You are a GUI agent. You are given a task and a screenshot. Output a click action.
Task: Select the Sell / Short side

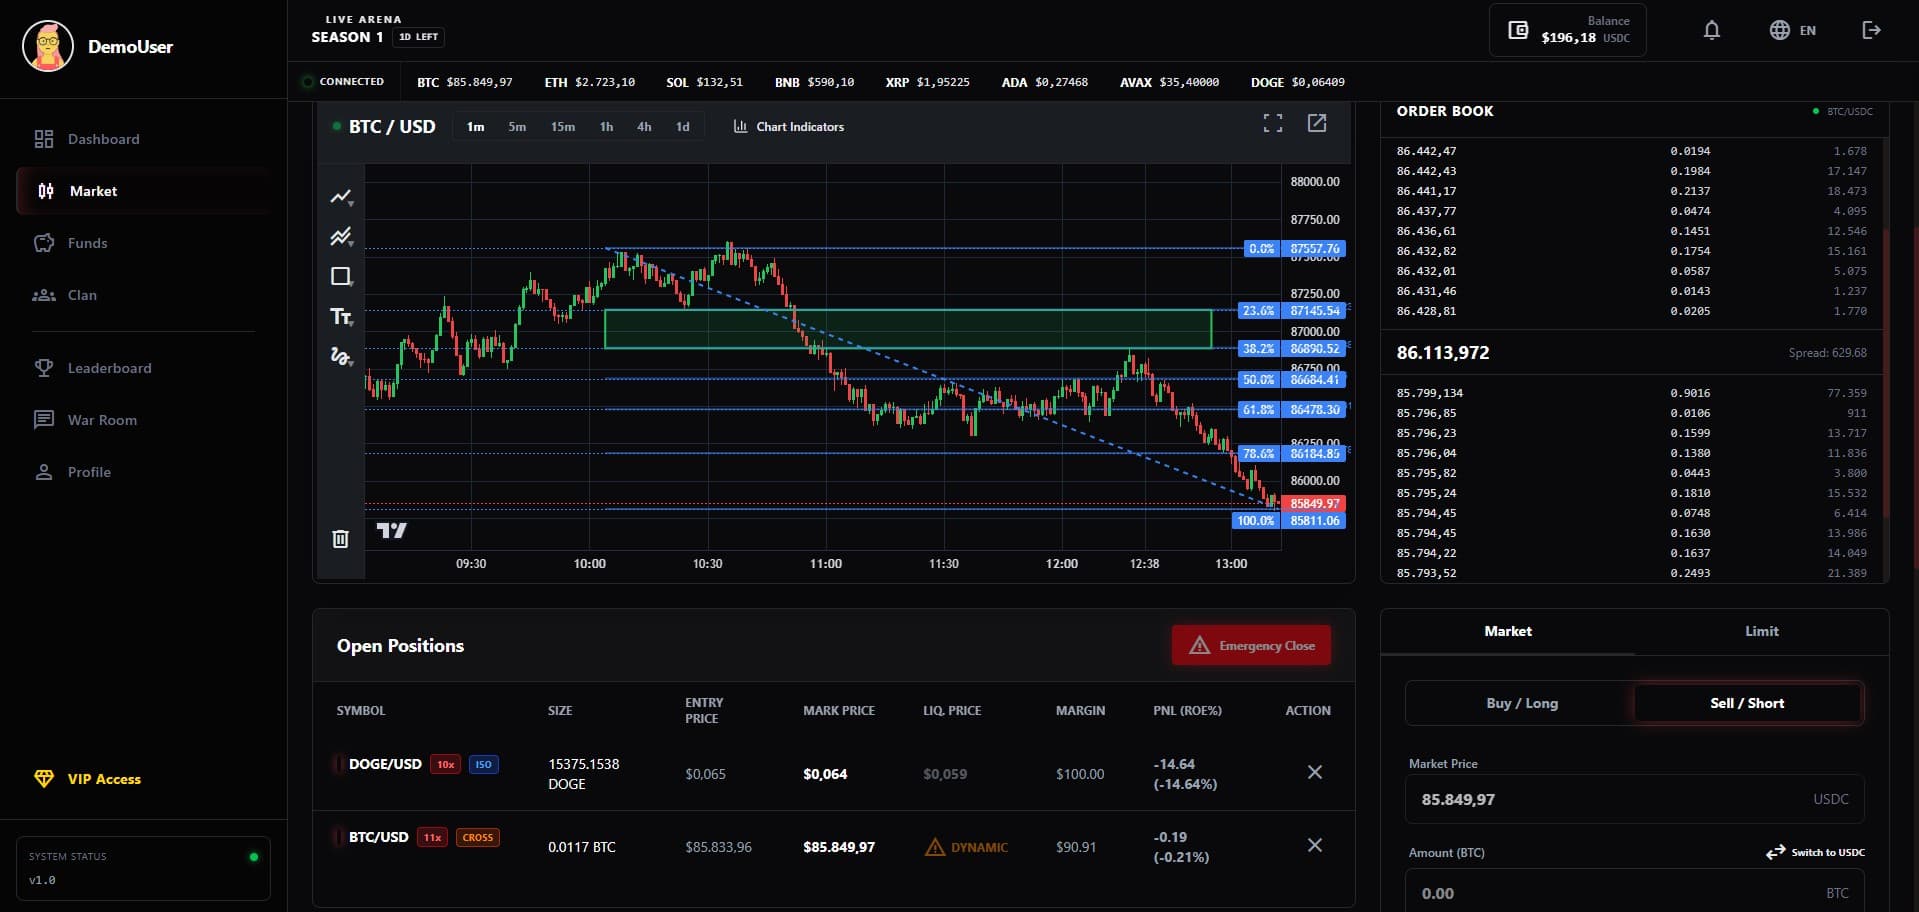[x=1747, y=703]
